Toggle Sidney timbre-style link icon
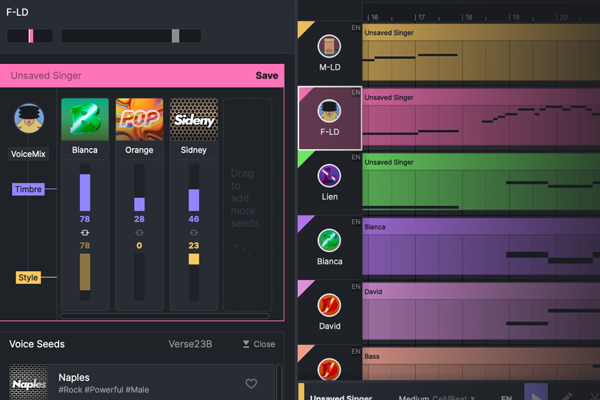The height and width of the screenshot is (400, 600). pos(193,232)
